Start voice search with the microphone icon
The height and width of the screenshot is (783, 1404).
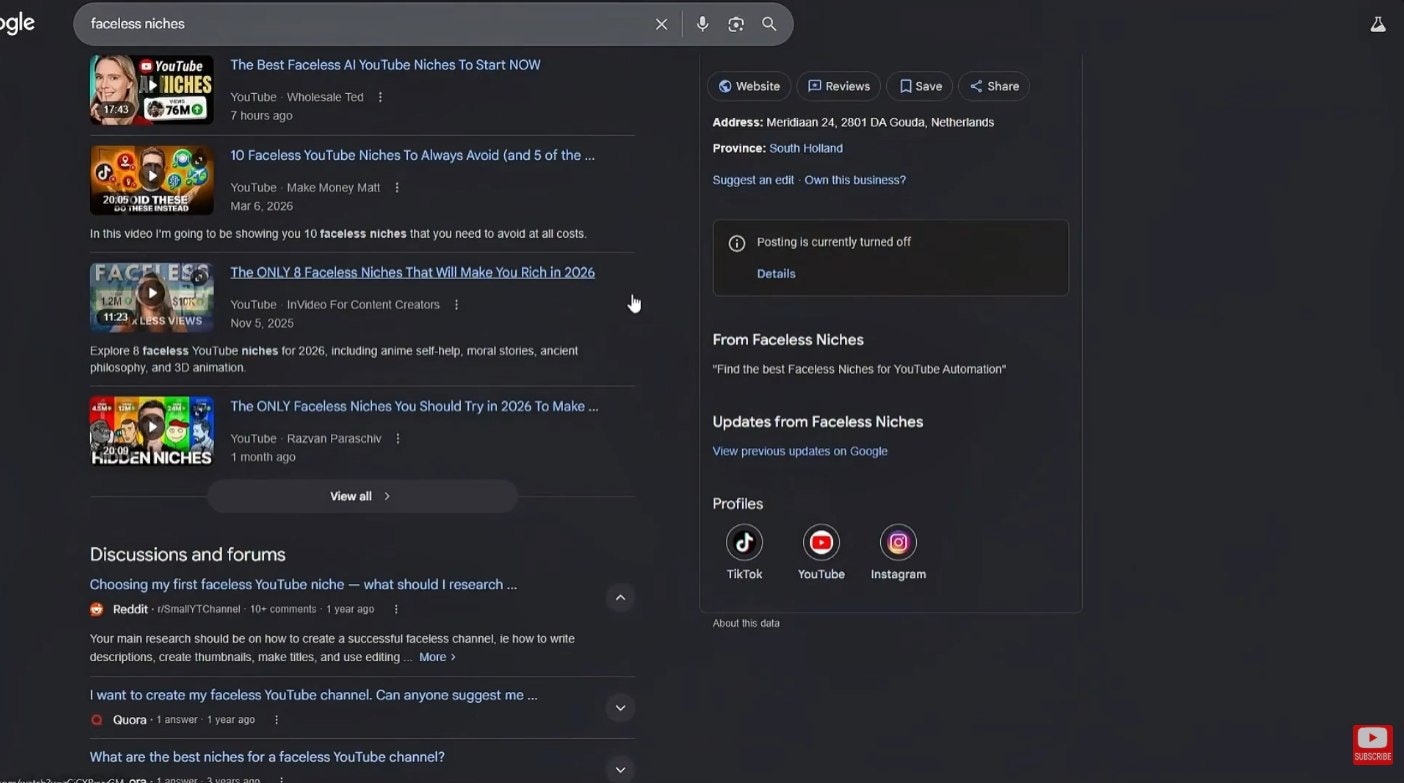coord(702,24)
